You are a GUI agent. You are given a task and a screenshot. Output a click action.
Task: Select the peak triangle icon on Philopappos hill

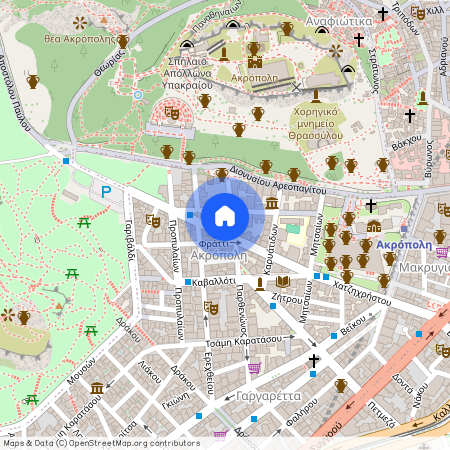(x=59, y=306)
